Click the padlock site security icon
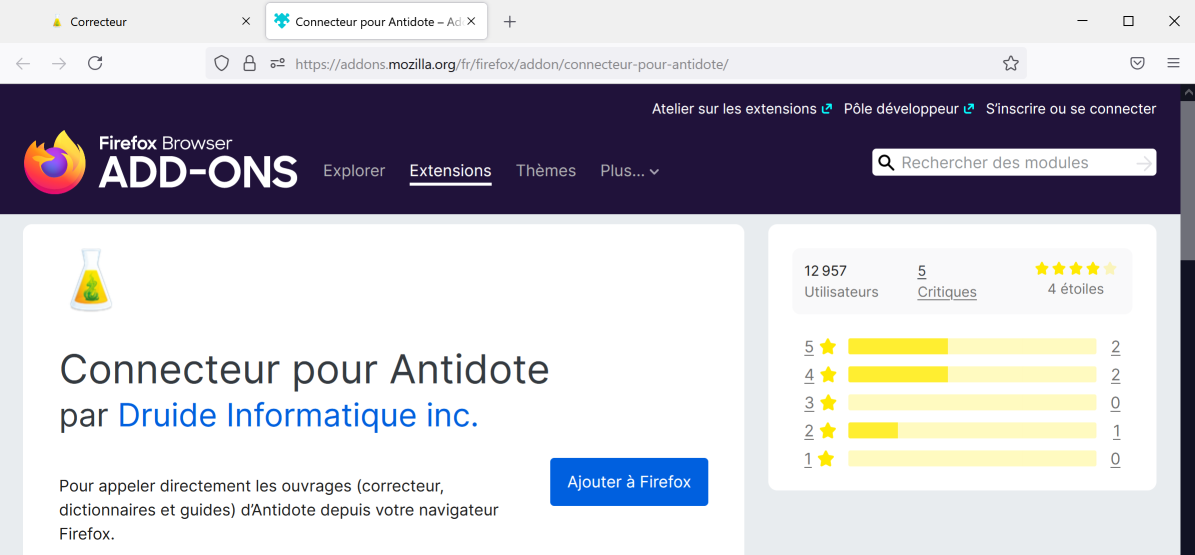This screenshot has width=1195, height=555. click(x=250, y=63)
